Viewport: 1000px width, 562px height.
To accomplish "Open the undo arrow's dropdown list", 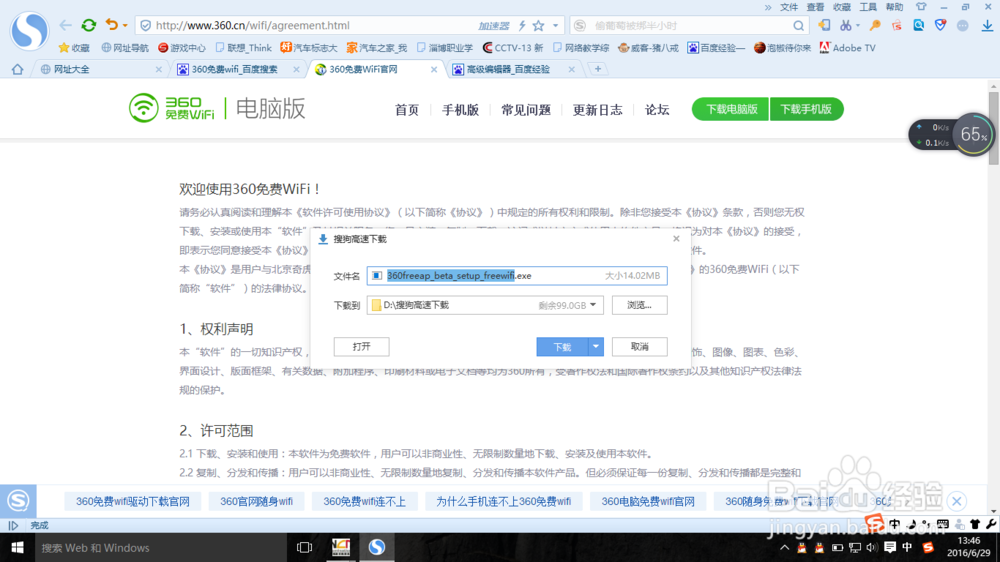I will [x=125, y=26].
